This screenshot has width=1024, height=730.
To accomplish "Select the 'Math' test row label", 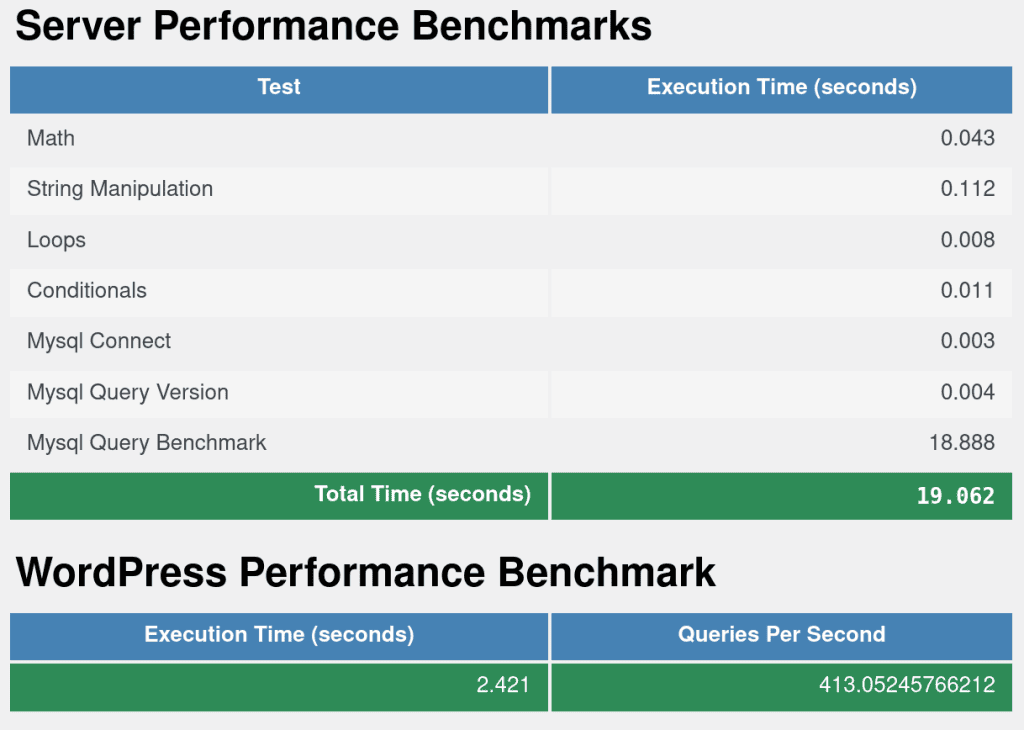I will [x=51, y=138].
